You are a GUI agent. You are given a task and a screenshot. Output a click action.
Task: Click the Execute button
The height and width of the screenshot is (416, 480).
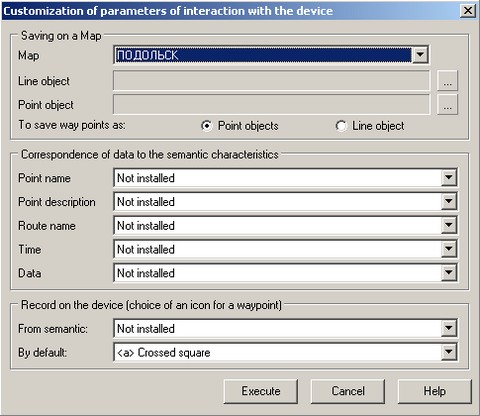[261, 391]
